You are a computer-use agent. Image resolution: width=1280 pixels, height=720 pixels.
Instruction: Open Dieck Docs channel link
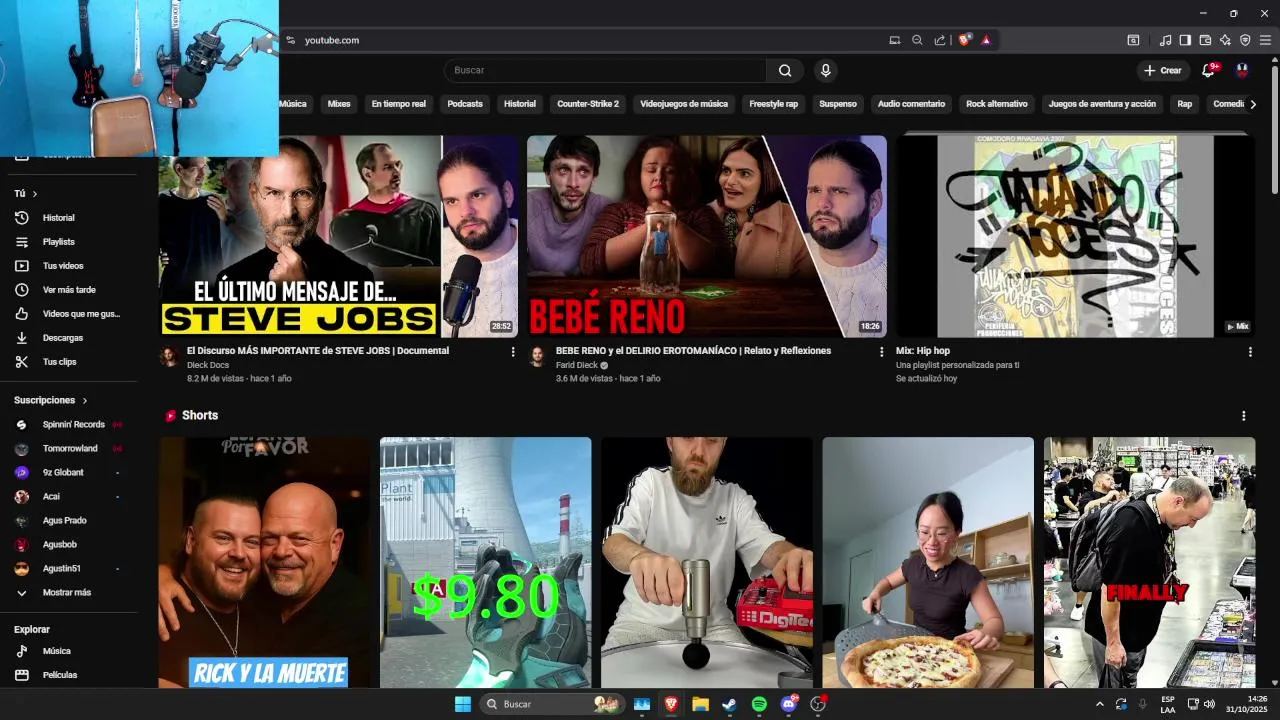(x=208, y=365)
